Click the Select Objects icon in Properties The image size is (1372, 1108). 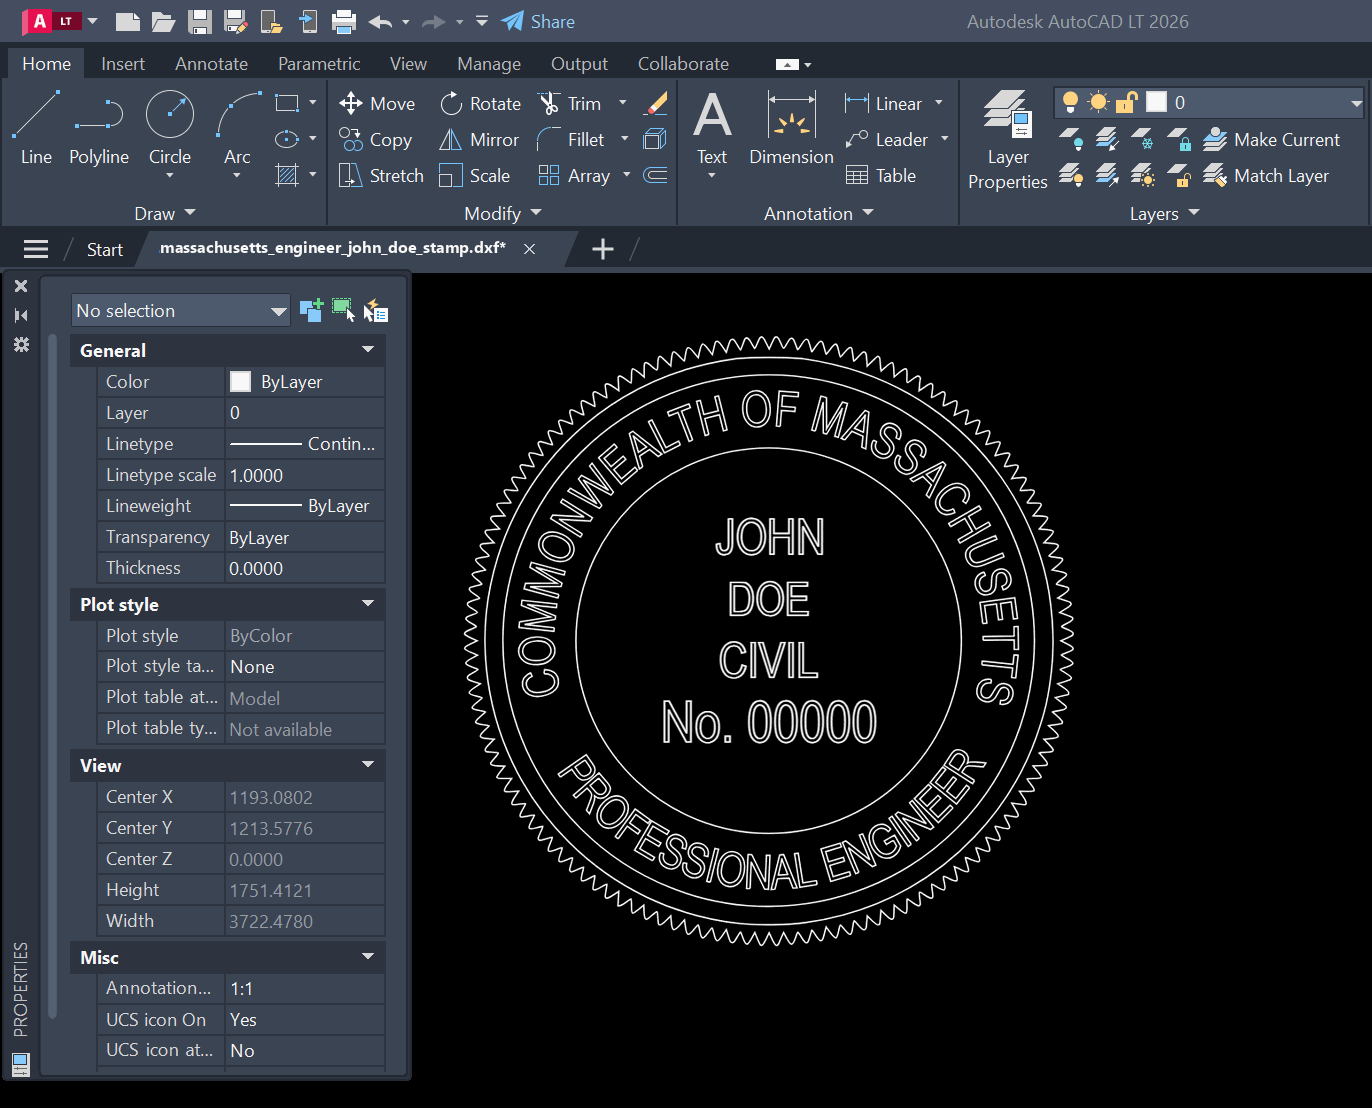[343, 311]
